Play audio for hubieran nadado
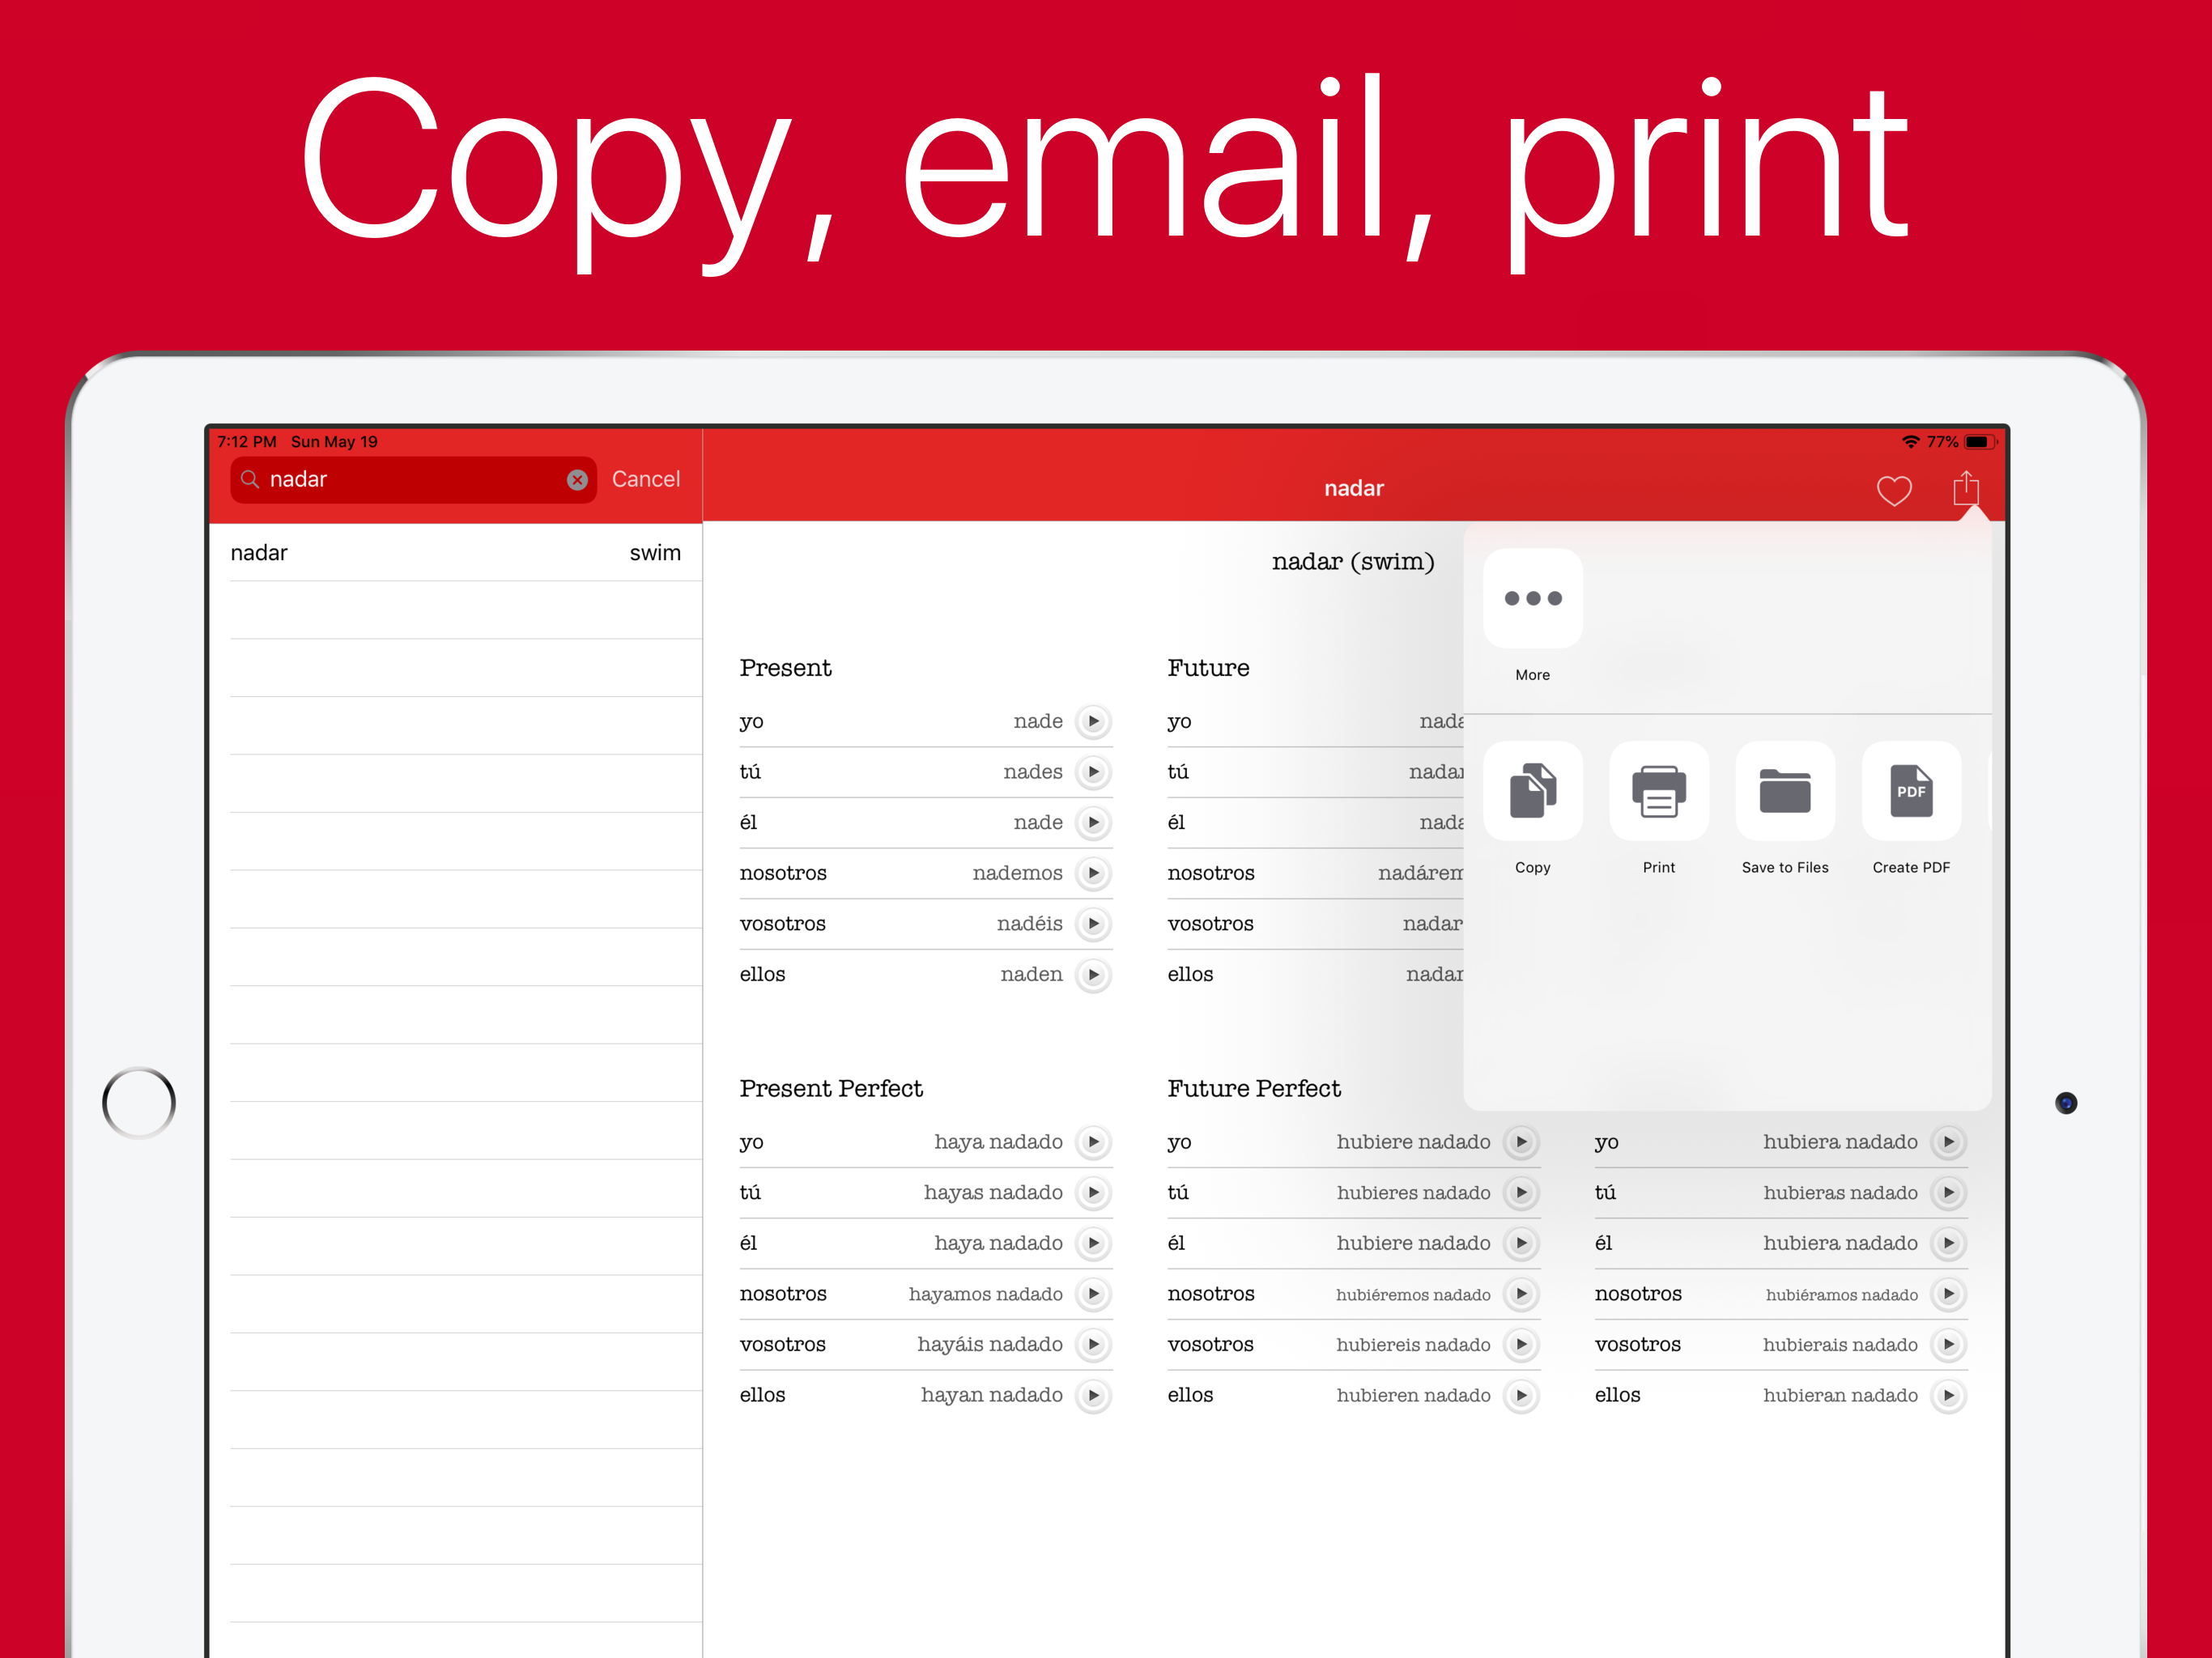The height and width of the screenshot is (1658, 2212). 1948,1395
